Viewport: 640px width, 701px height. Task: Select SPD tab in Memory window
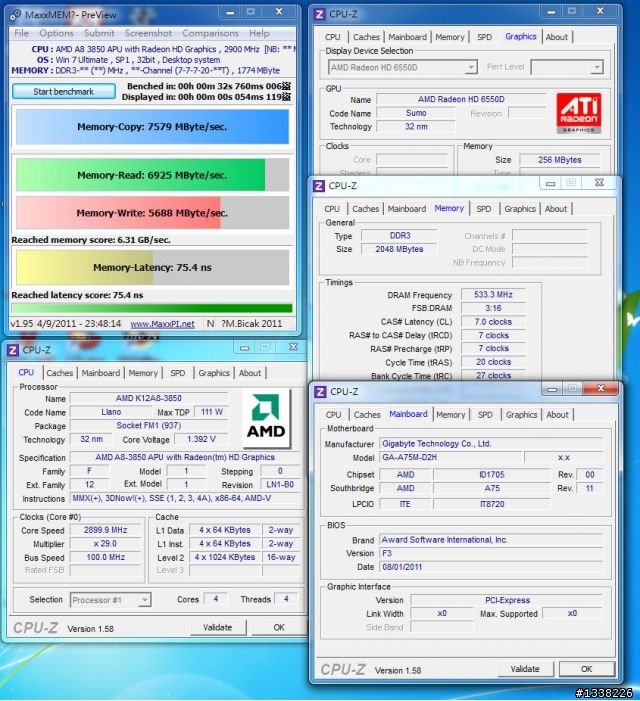click(484, 209)
